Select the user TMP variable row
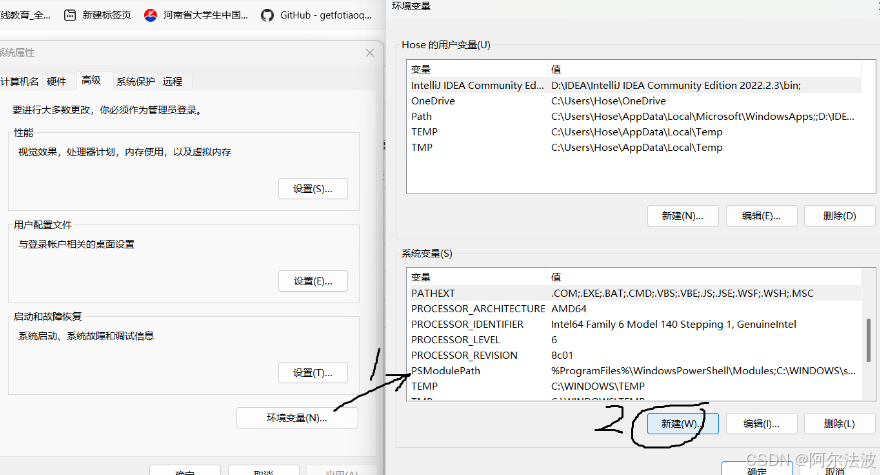 pos(634,147)
